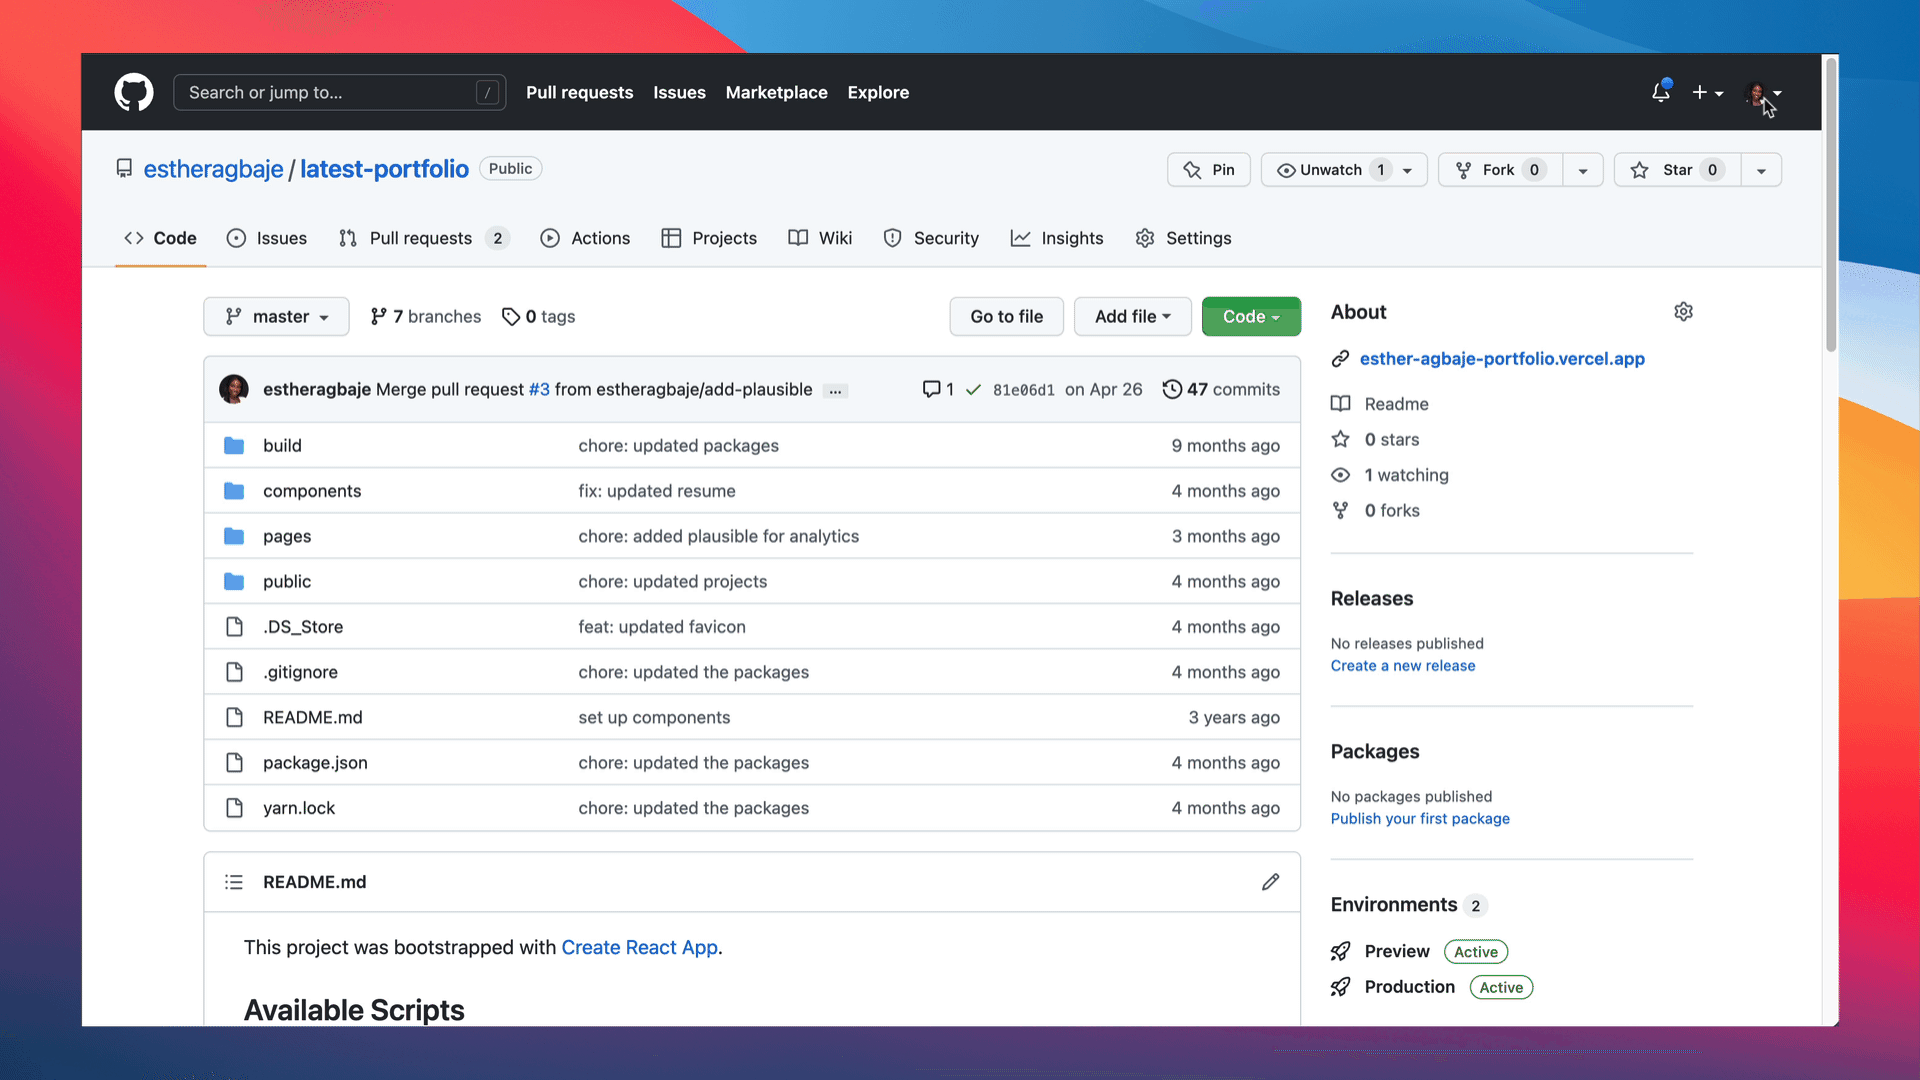The height and width of the screenshot is (1080, 1920).
Task: Open the green Code dropdown
Action: coord(1251,316)
